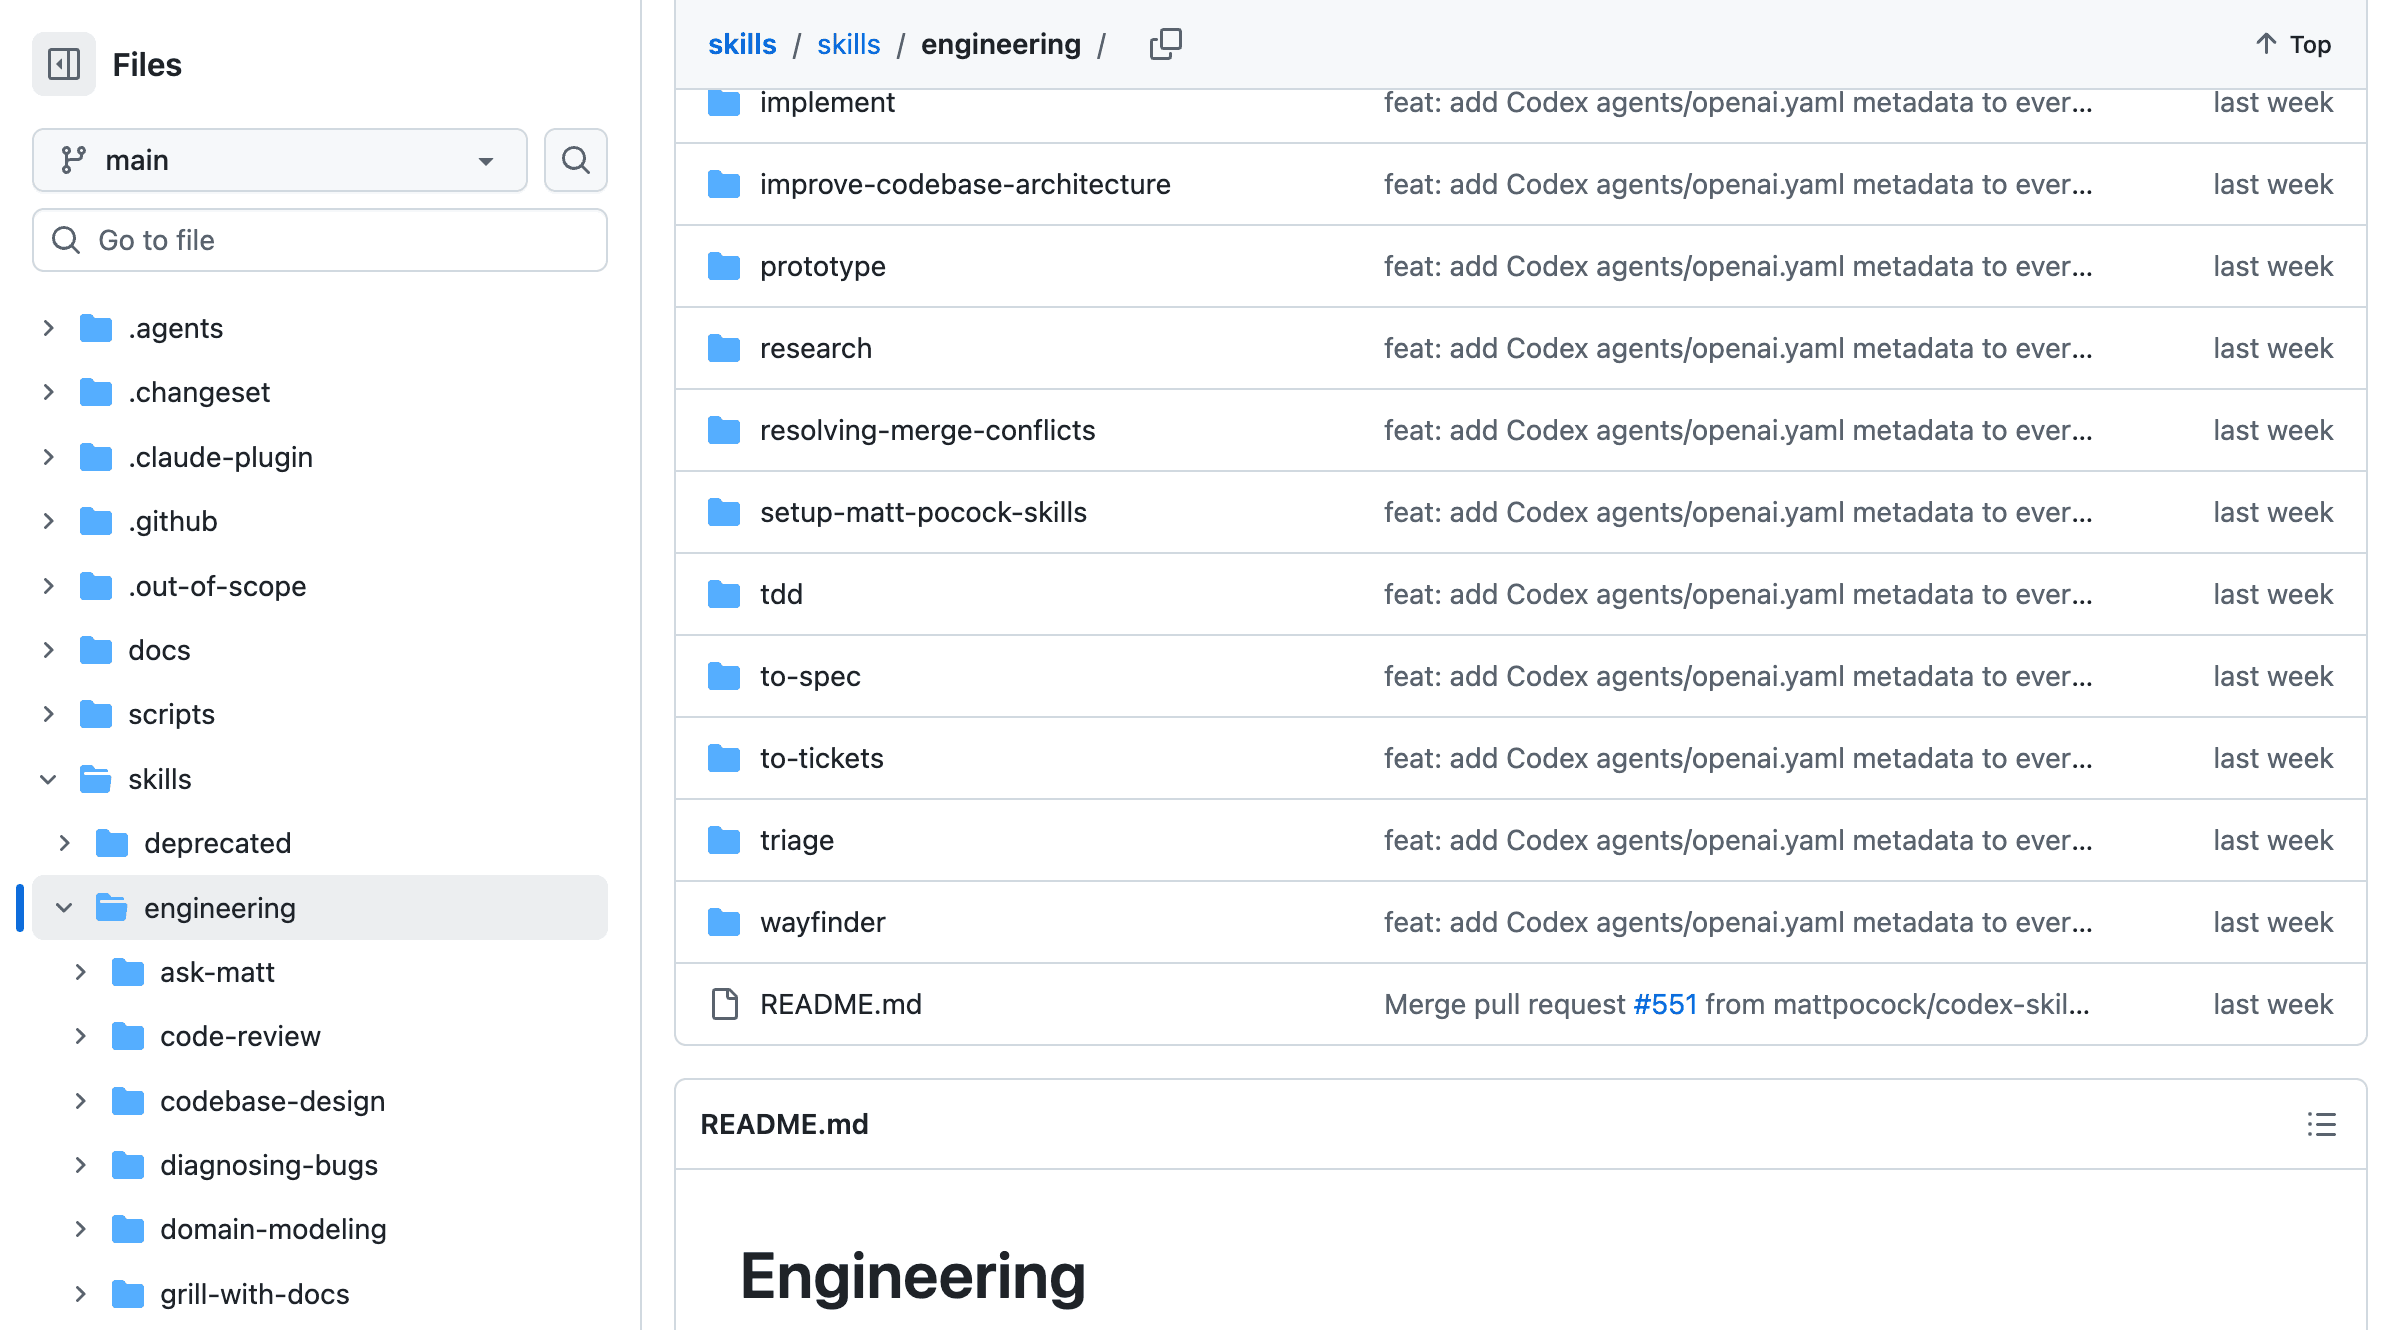Expand the .github folder chevron
The width and height of the screenshot is (2400, 1330).
tap(48, 521)
